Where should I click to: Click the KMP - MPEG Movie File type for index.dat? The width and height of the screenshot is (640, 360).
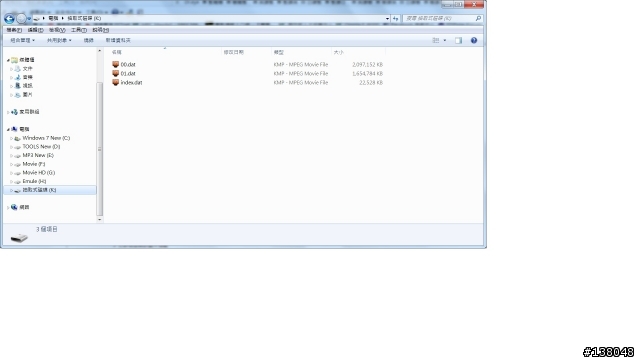coord(301,82)
